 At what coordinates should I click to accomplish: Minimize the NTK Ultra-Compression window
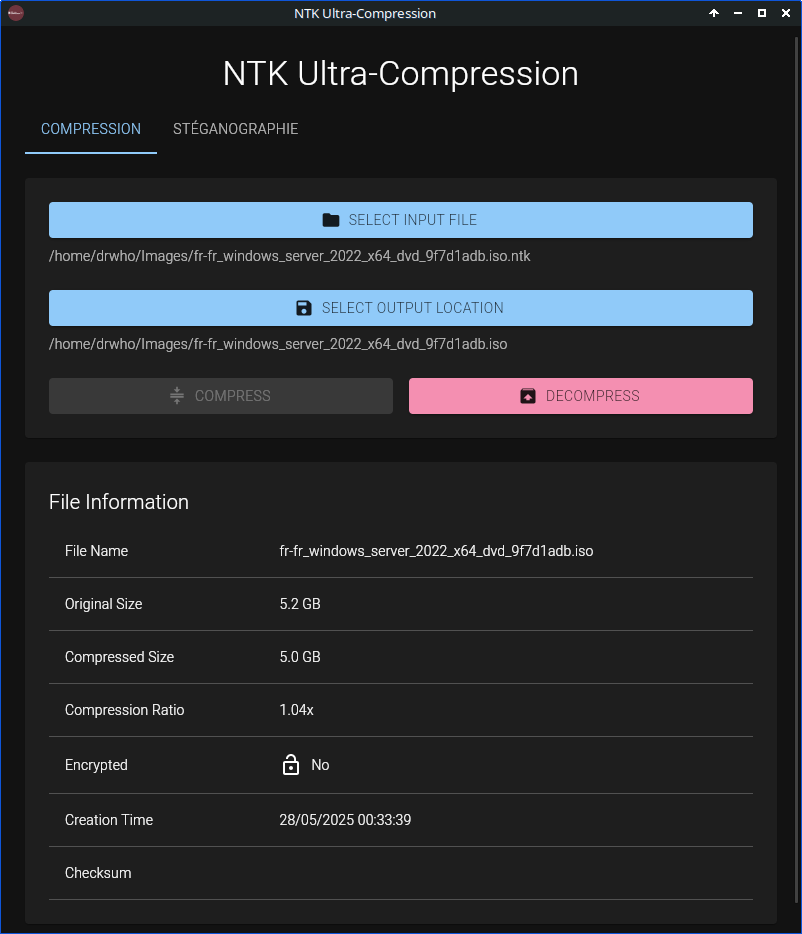coord(738,13)
